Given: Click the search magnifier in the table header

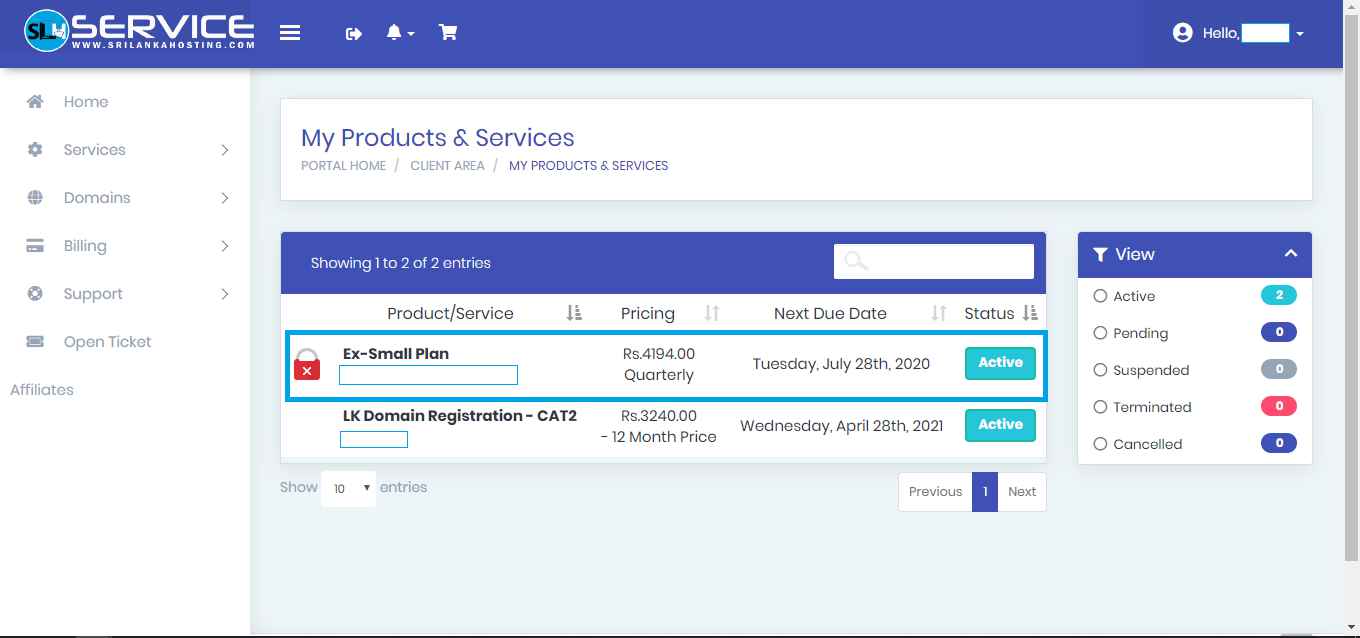Looking at the screenshot, I should click(854, 261).
